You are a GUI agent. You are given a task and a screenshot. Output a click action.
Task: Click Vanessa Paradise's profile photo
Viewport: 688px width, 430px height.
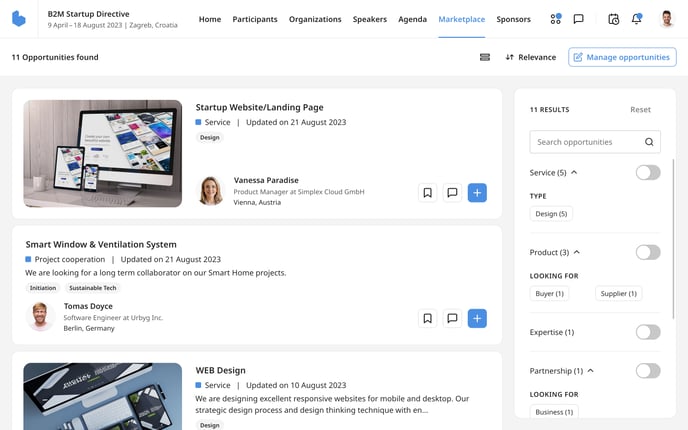click(211, 191)
